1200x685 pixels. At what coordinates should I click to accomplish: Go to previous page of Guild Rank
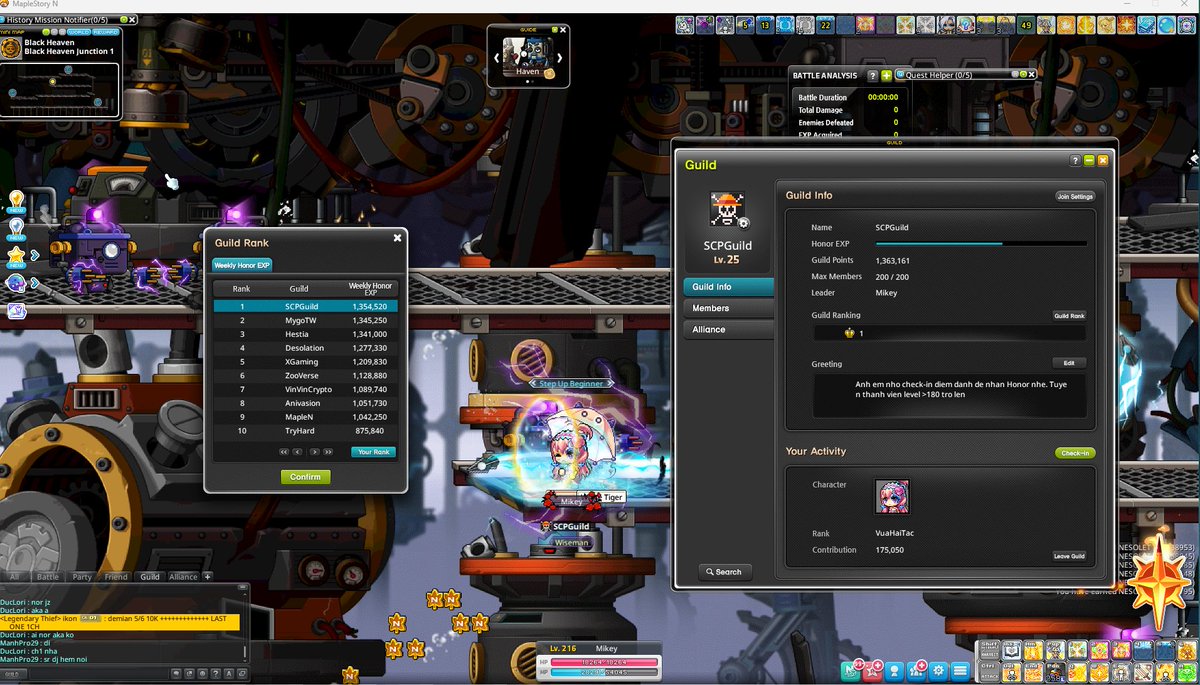click(297, 452)
